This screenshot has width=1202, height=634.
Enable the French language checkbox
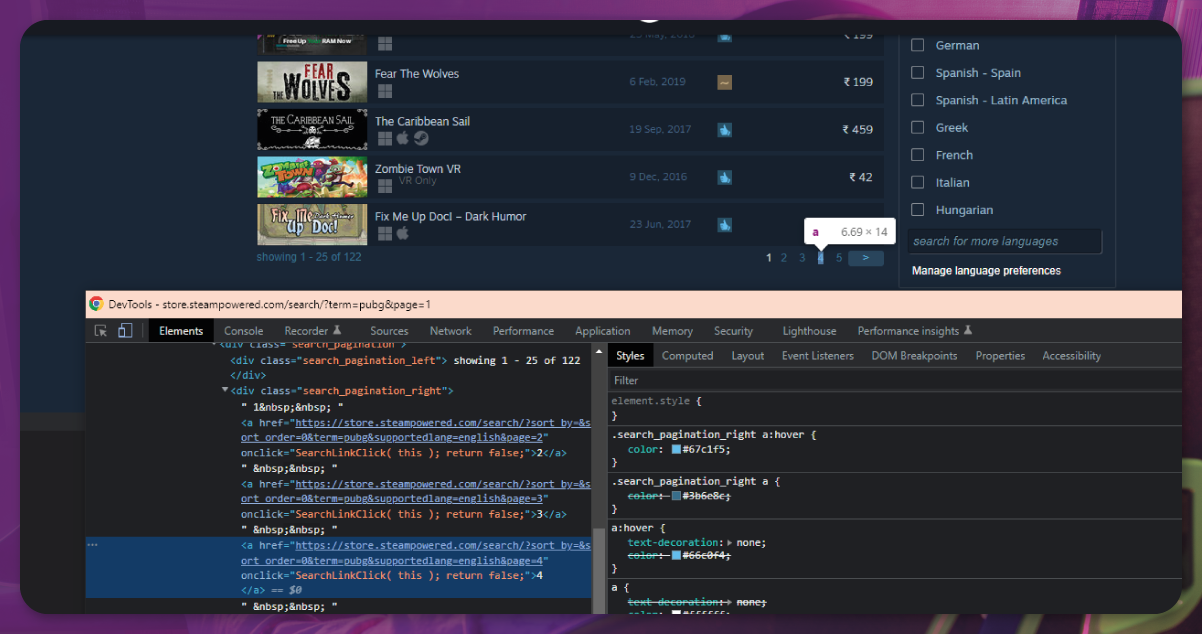point(917,155)
